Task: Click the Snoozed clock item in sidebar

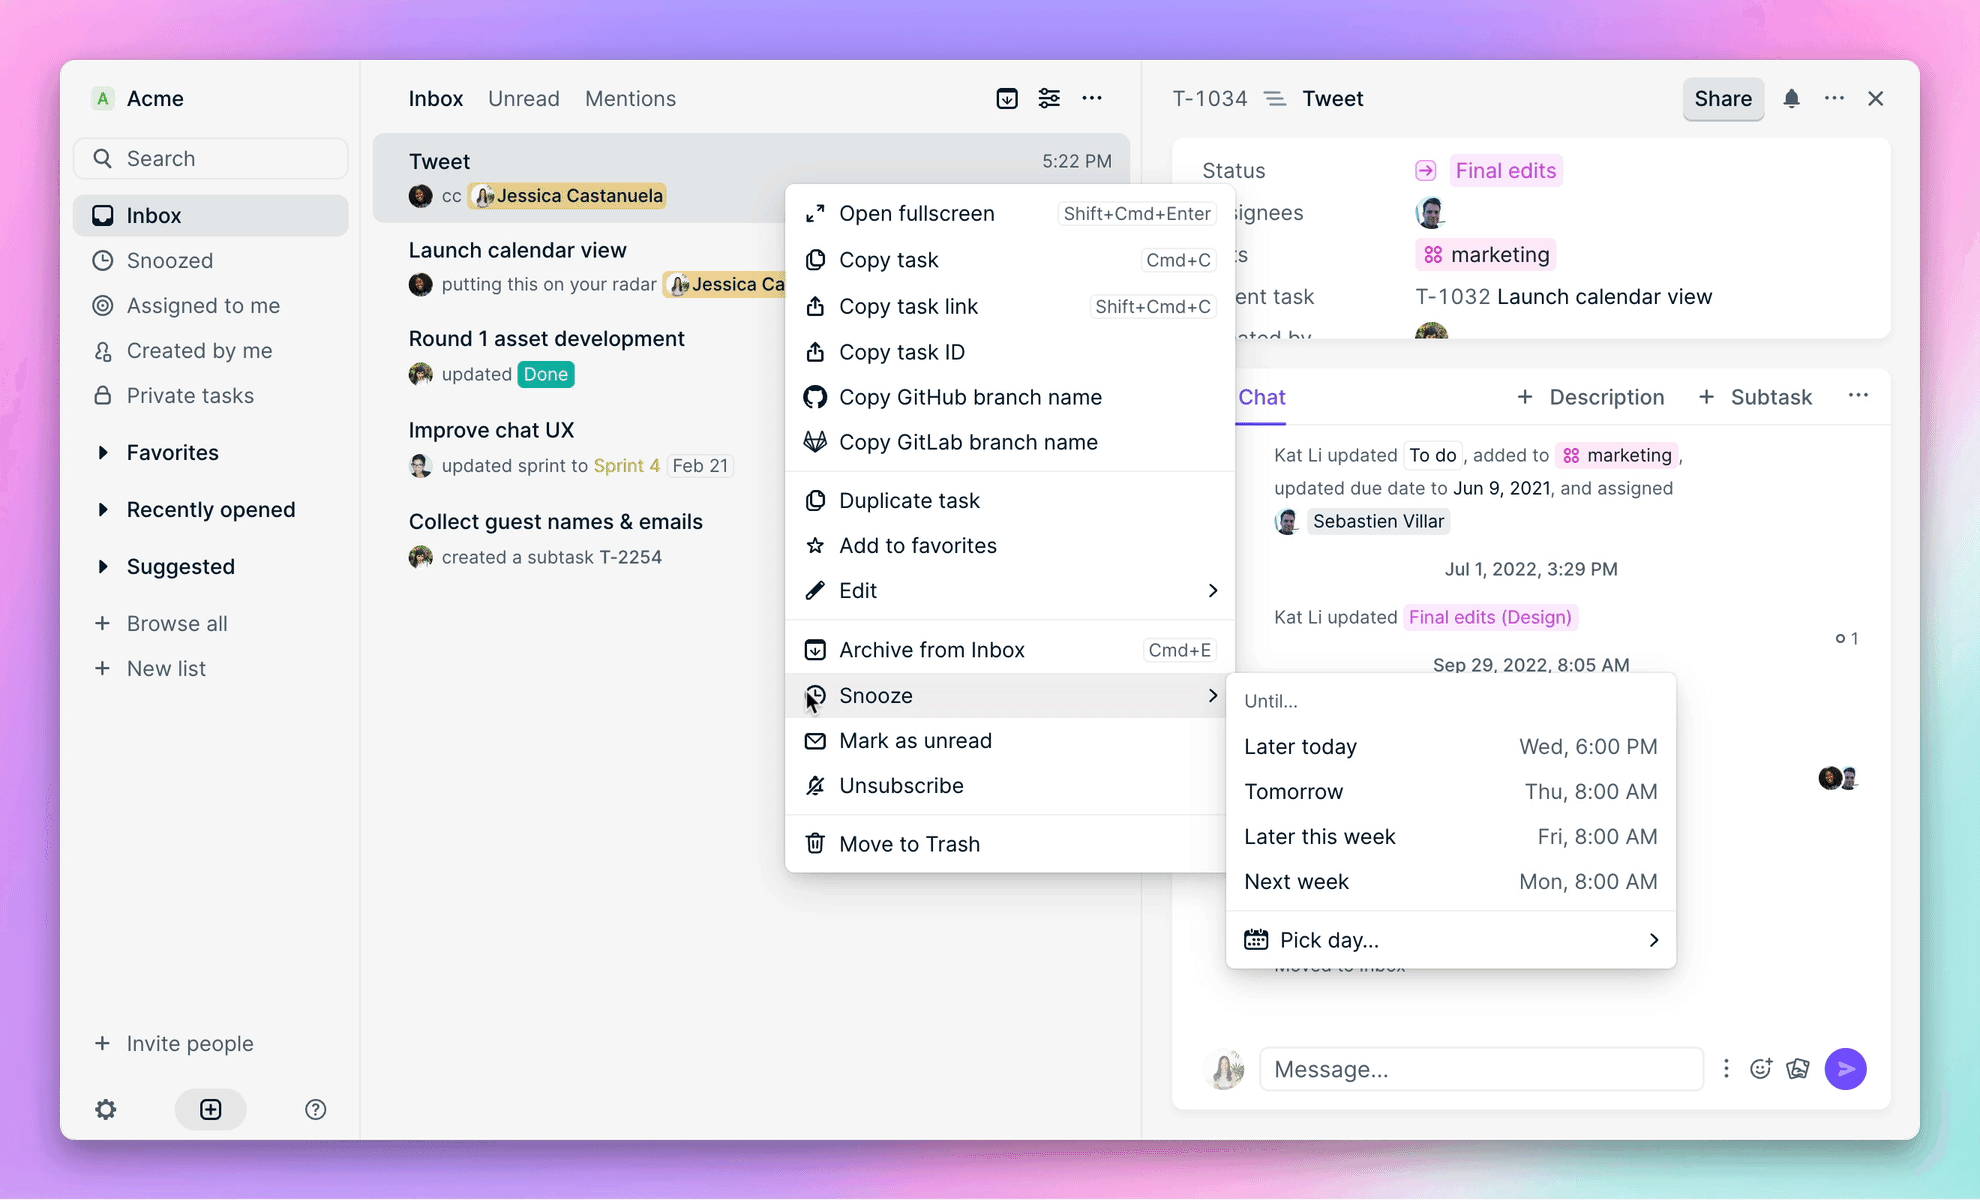Action: [211, 260]
